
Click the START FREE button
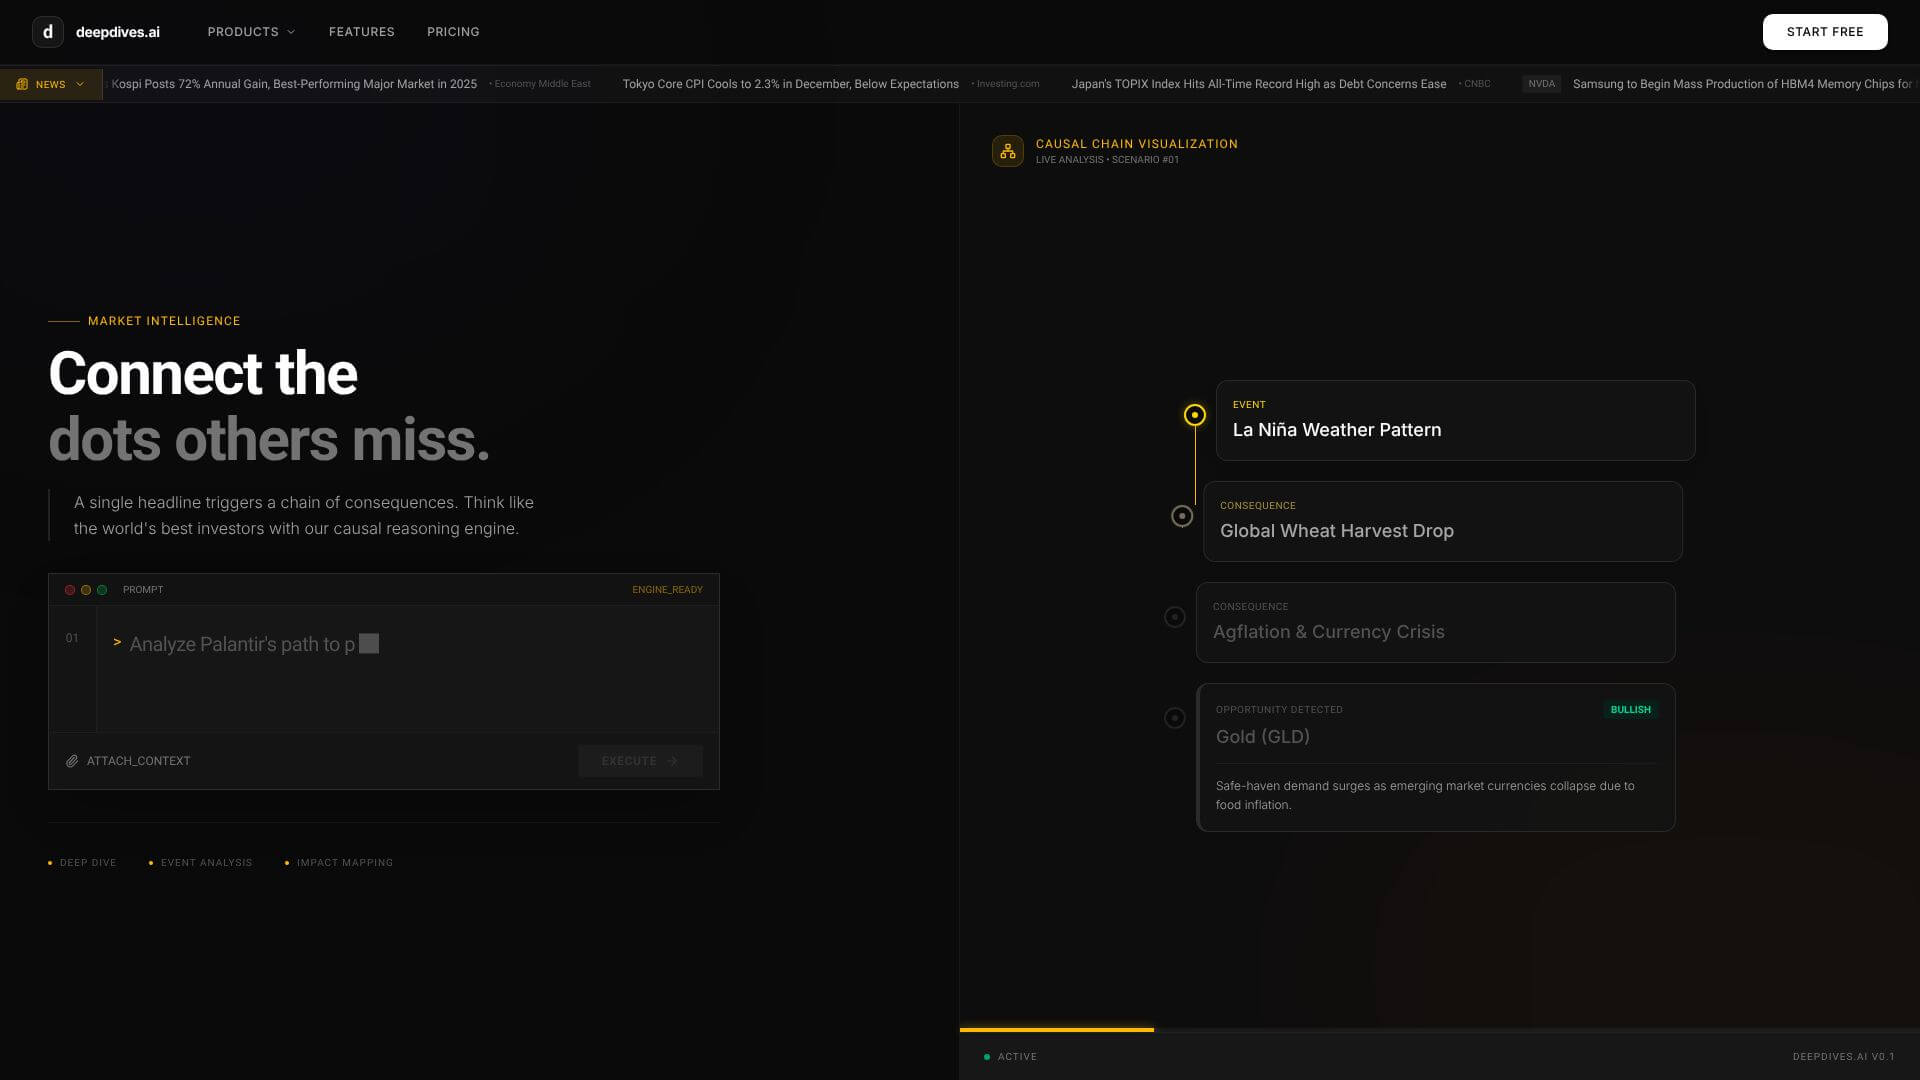pos(1824,31)
